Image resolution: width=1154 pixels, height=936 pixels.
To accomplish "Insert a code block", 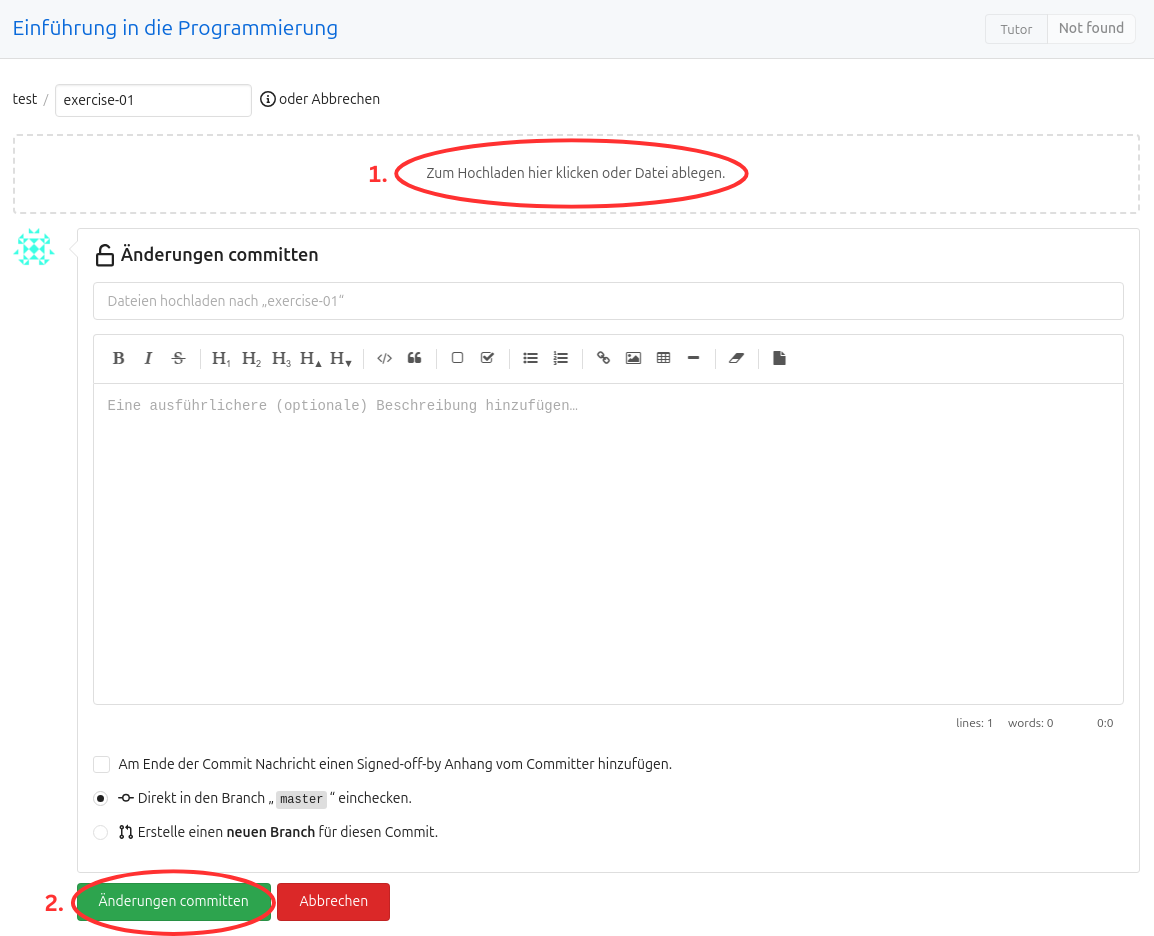I will coord(384,357).
